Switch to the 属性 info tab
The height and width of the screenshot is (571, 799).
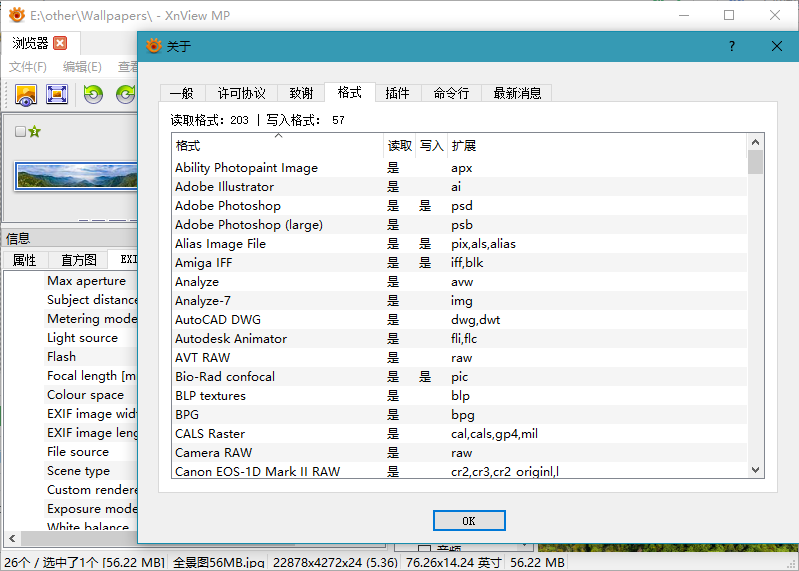coord(24,260)
